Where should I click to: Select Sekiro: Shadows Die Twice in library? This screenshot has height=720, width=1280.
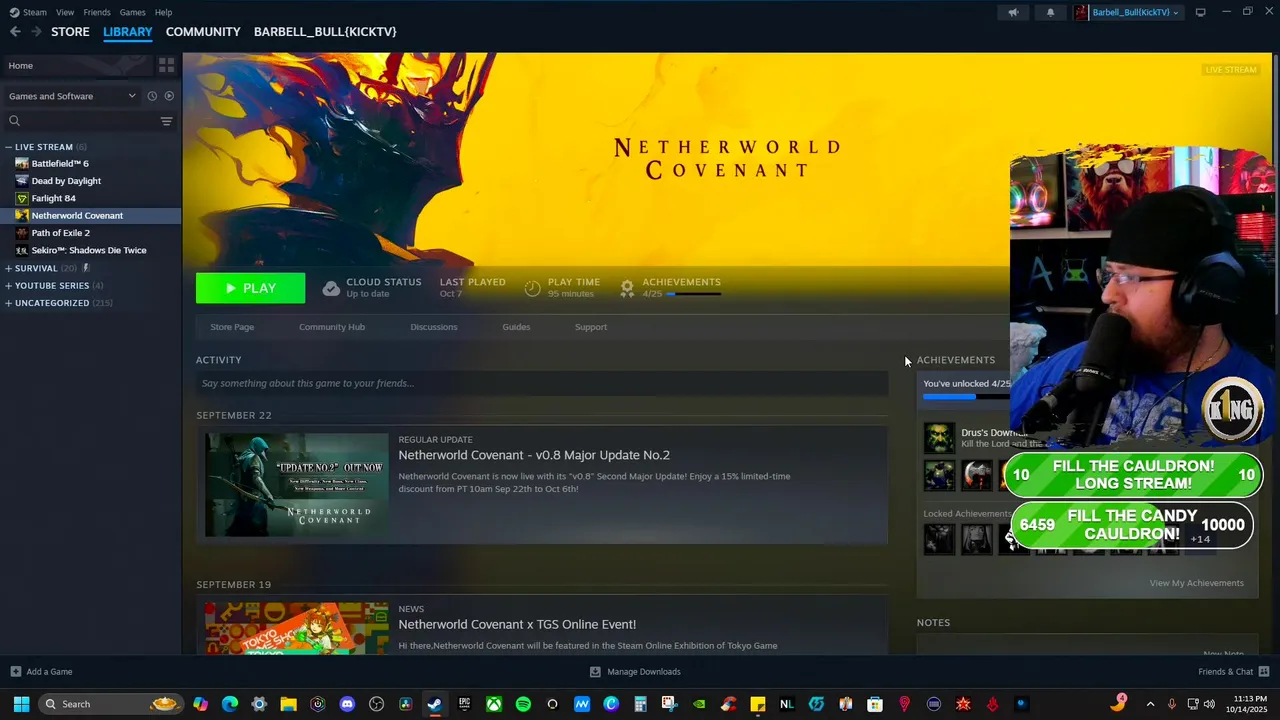tap(89, 250)
